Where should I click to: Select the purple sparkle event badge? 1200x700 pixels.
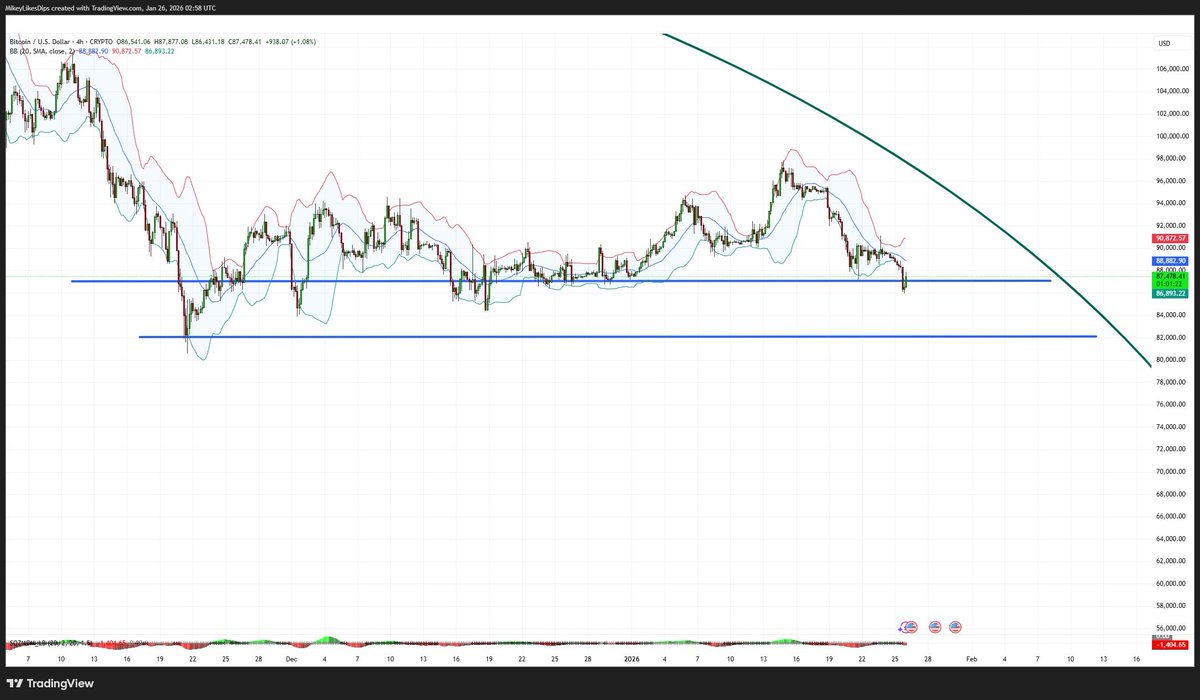point(901,628)
